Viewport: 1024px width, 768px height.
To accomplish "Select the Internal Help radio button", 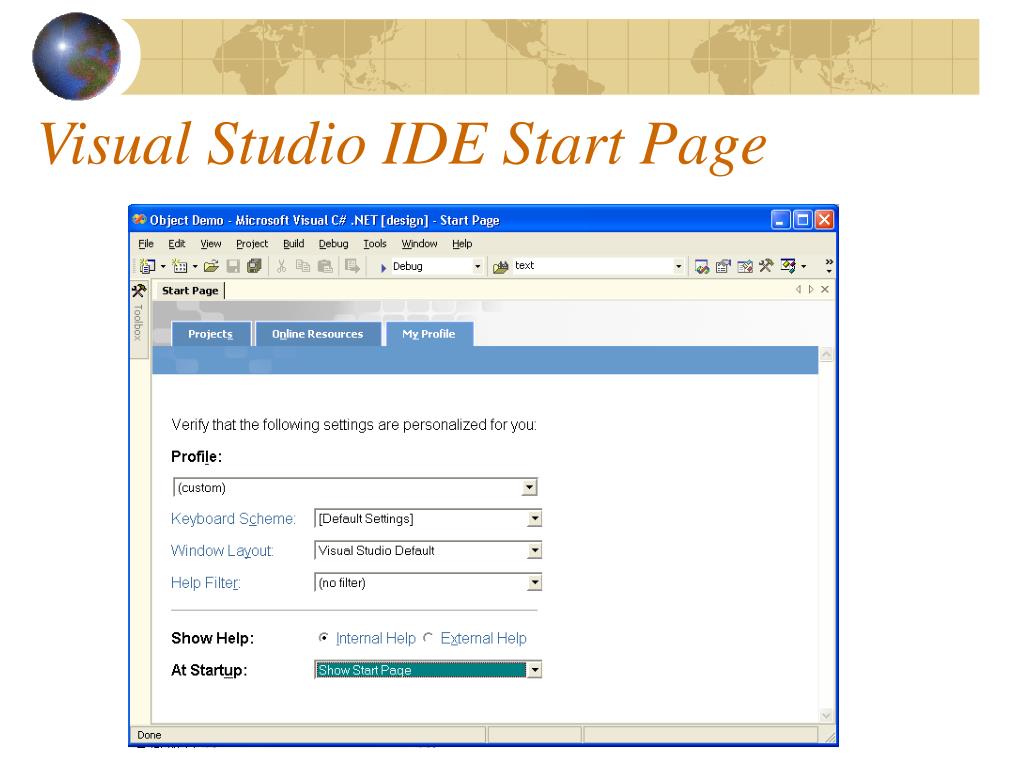I will (323, 637).
